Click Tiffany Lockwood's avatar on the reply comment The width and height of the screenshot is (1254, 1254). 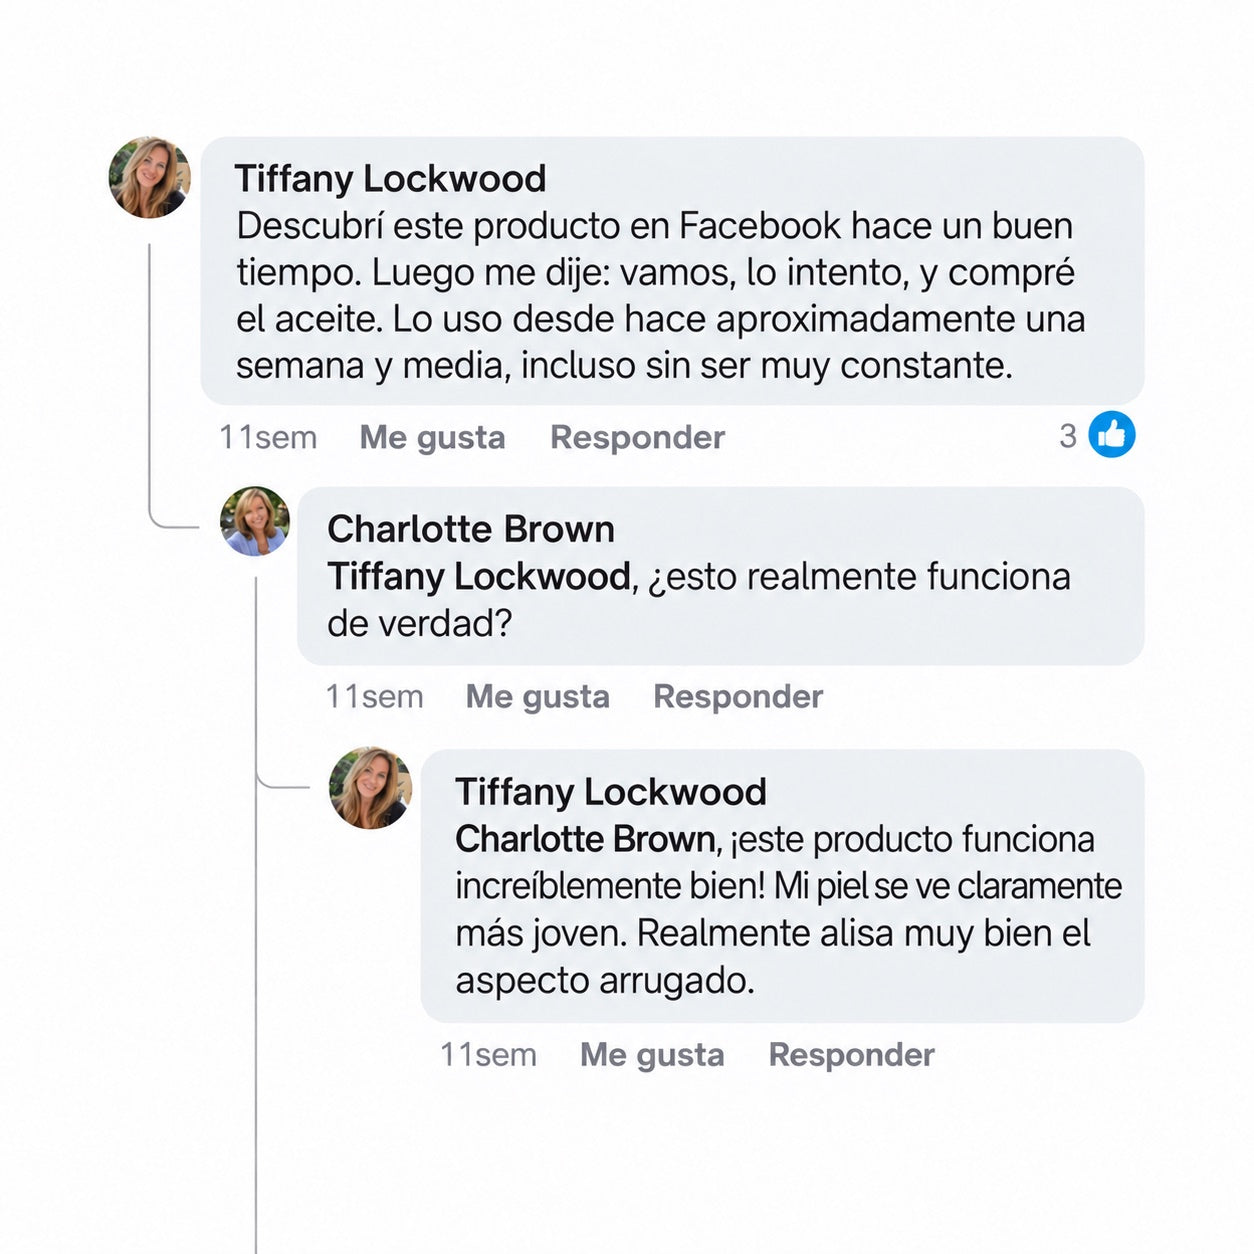370,788
